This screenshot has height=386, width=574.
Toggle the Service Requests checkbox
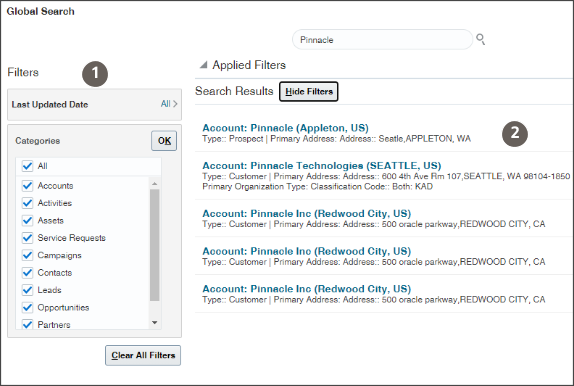coord(27,238)
